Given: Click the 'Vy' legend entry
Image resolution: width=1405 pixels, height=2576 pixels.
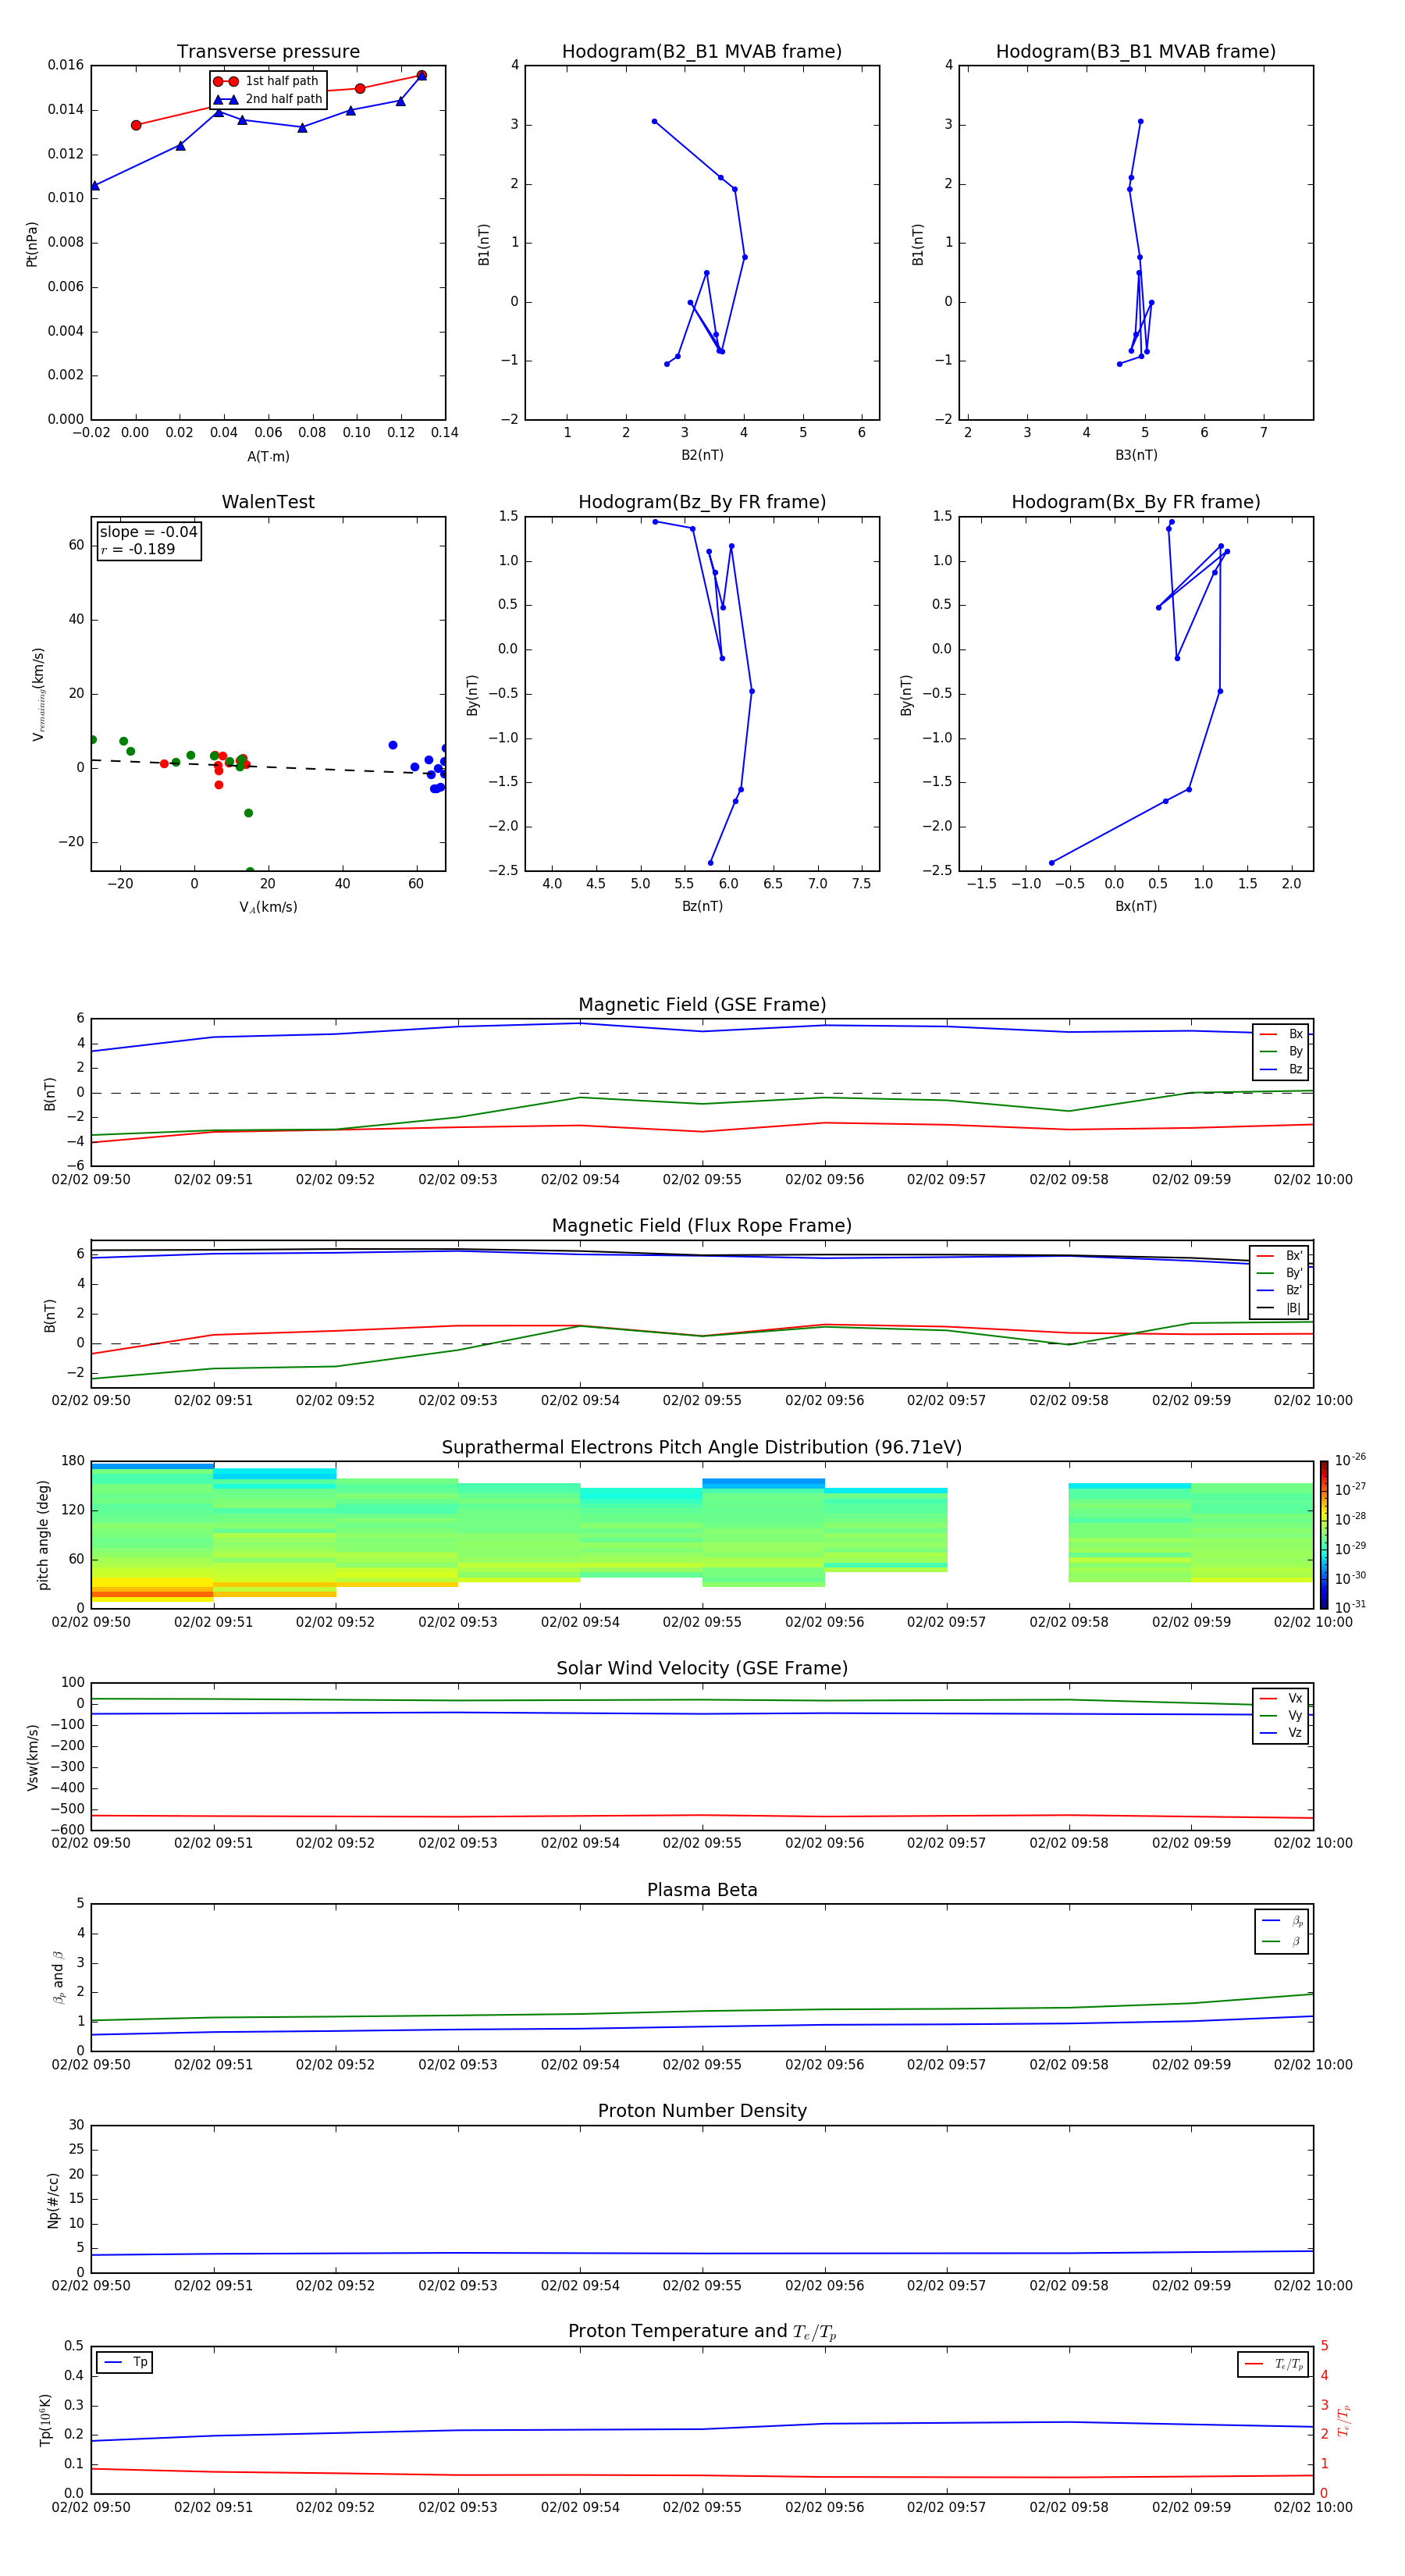Looking at the screenshot, I should [x=1282, y=1716].
